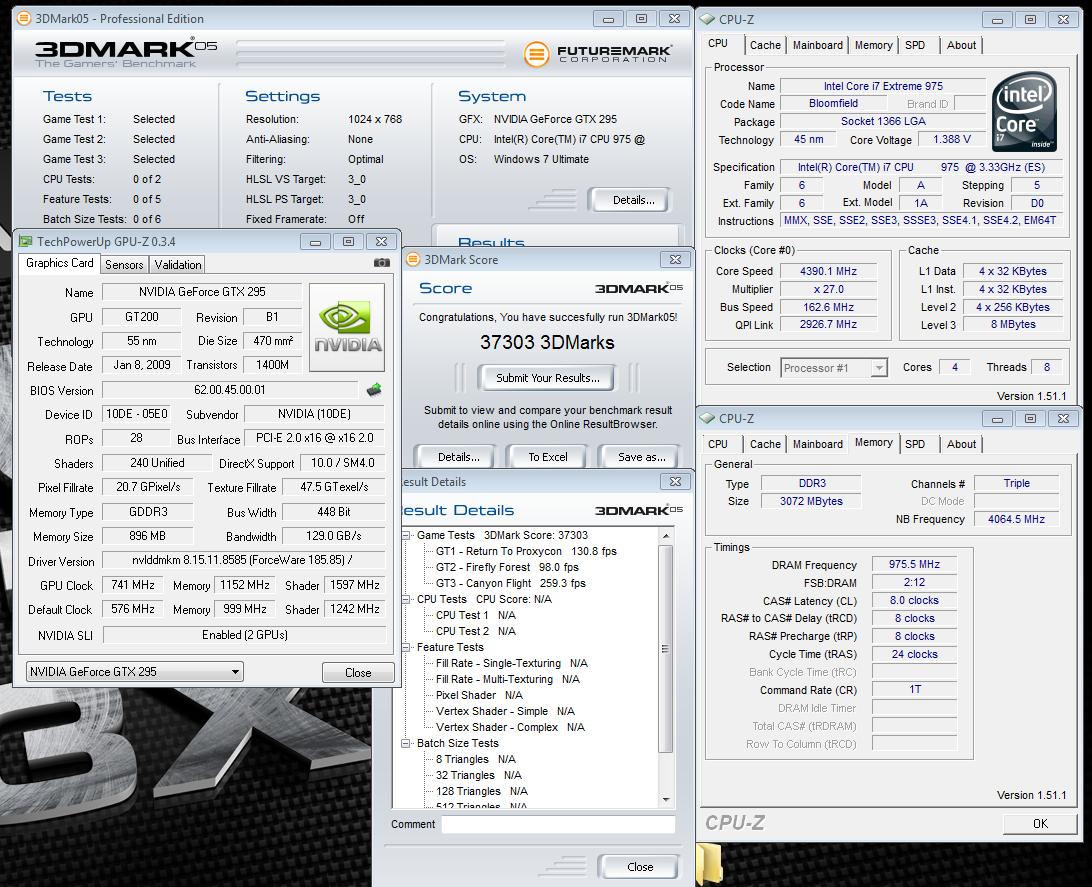This screenshot has width=1092, height=887.
Task: Click DRAM Frequency 975.5 MHz value
Action: click(x=914, y=565)
